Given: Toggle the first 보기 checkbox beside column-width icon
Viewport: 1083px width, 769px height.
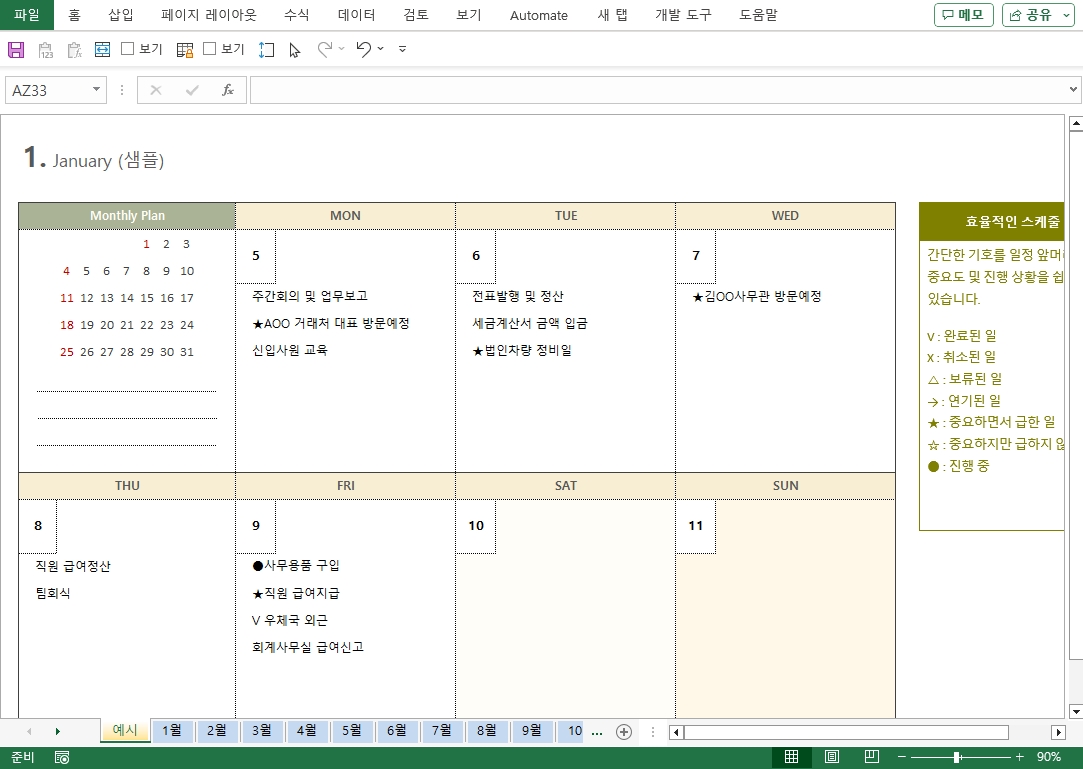Looking at the screenshot, I should click(128, 49).
